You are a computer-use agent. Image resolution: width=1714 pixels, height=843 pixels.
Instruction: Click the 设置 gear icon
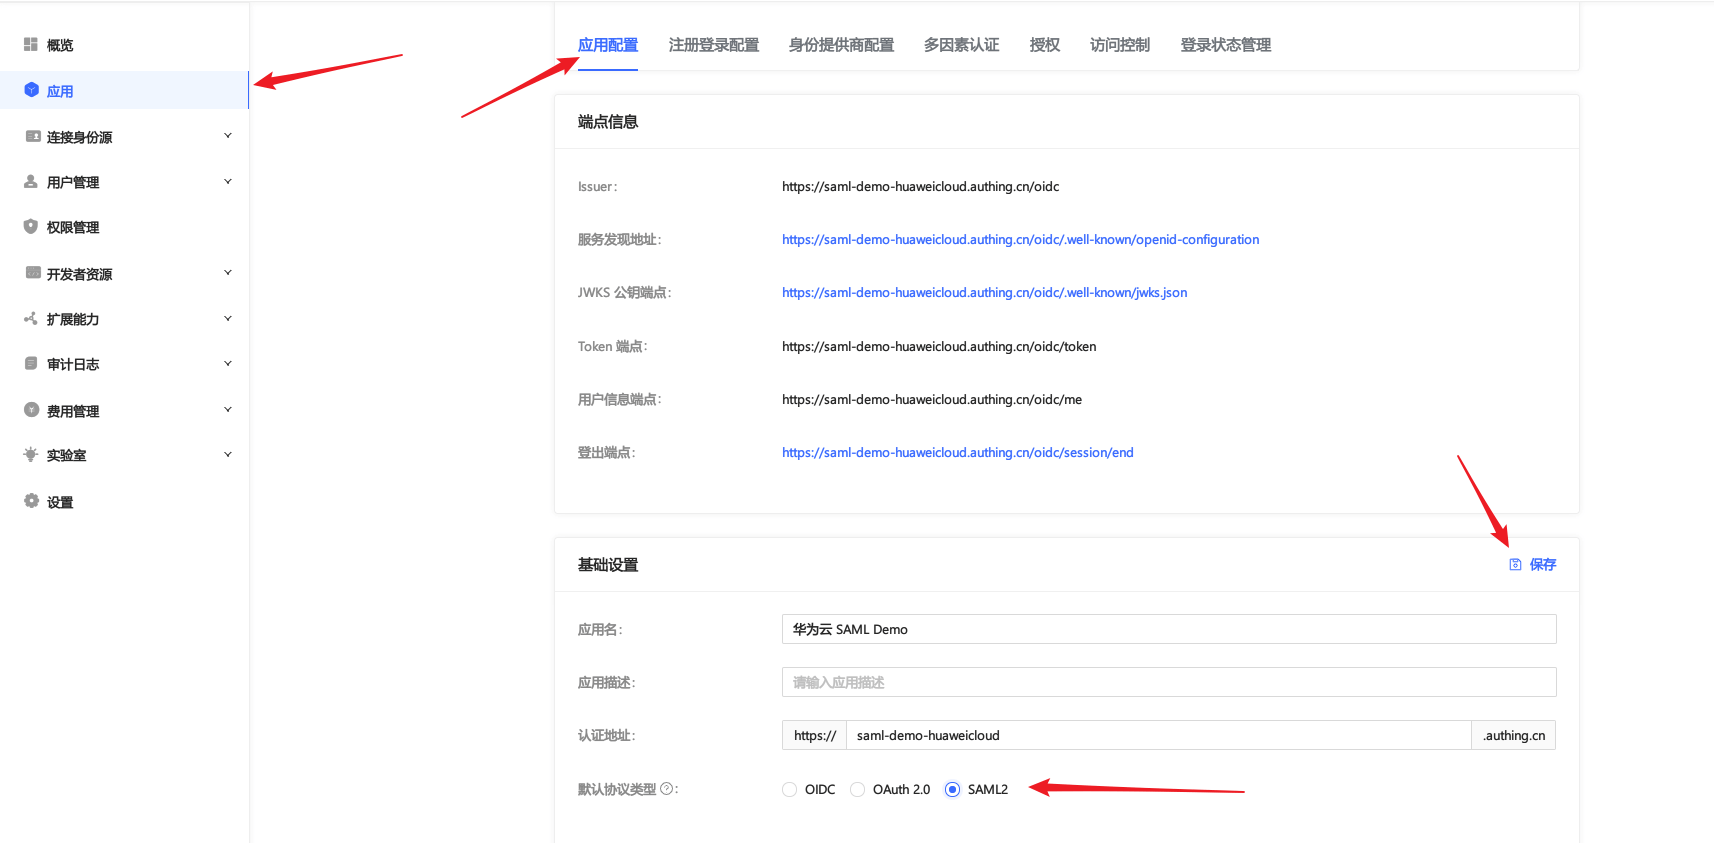pyautogui.click(x=31, y=501)
